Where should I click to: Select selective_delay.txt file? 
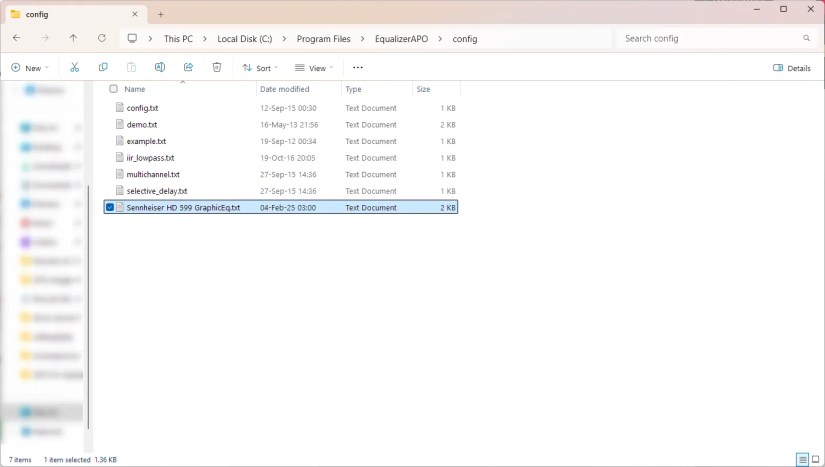(x=157, y=191)
